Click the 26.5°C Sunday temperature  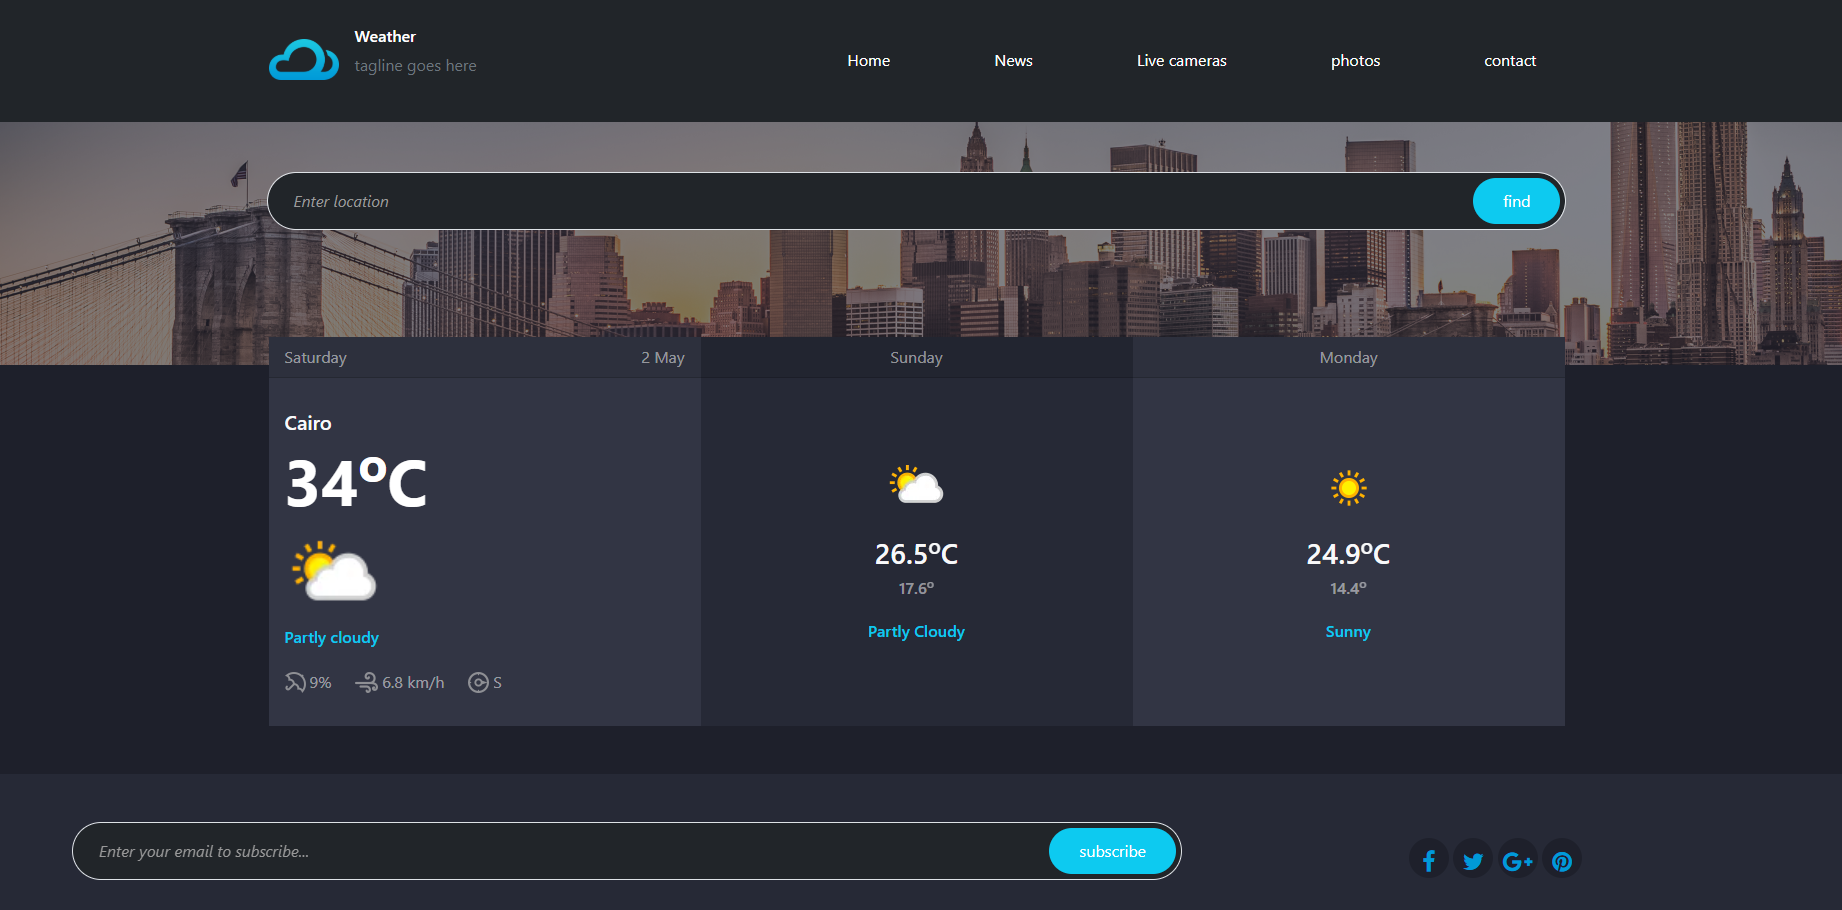[x=916, y=554]
